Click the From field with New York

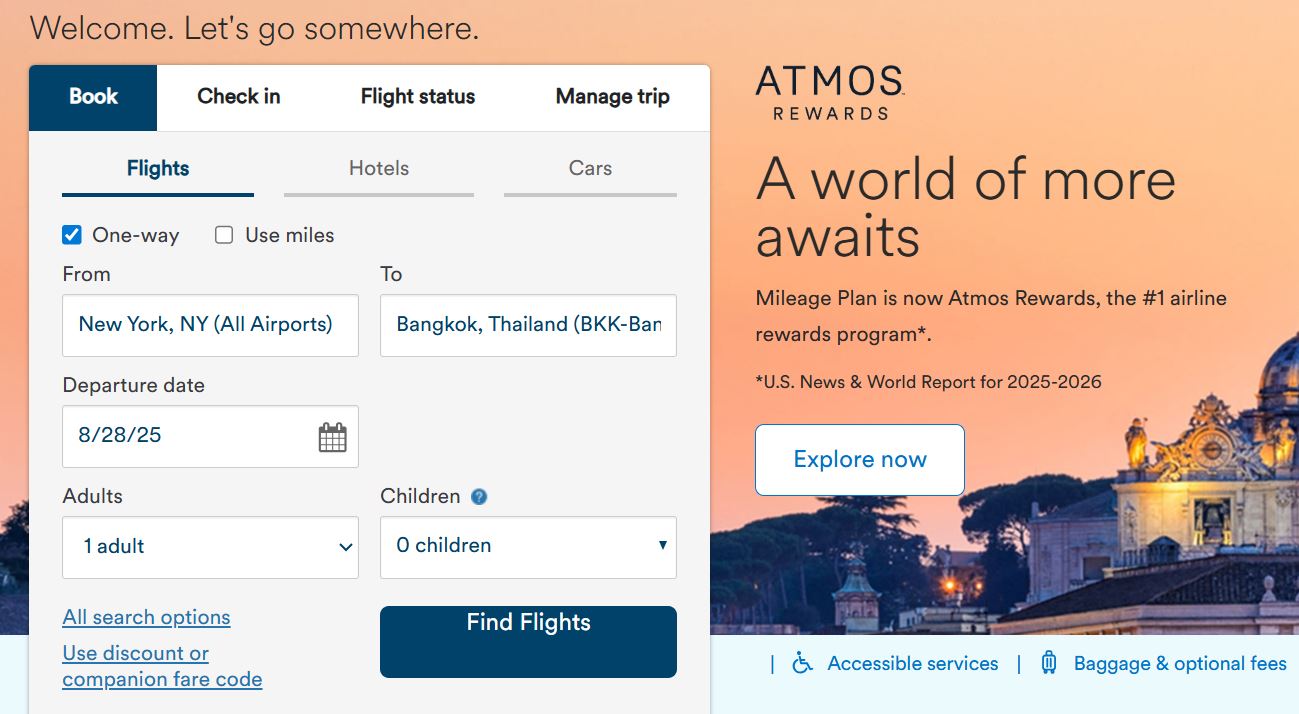(x=210, y=325)
